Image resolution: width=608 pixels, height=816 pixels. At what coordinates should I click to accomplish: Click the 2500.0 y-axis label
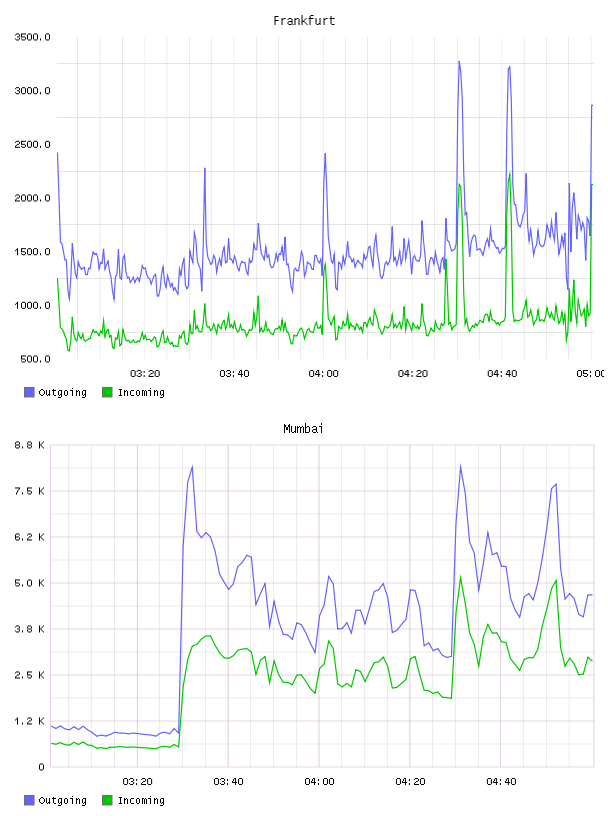click(x=32, y=144)
